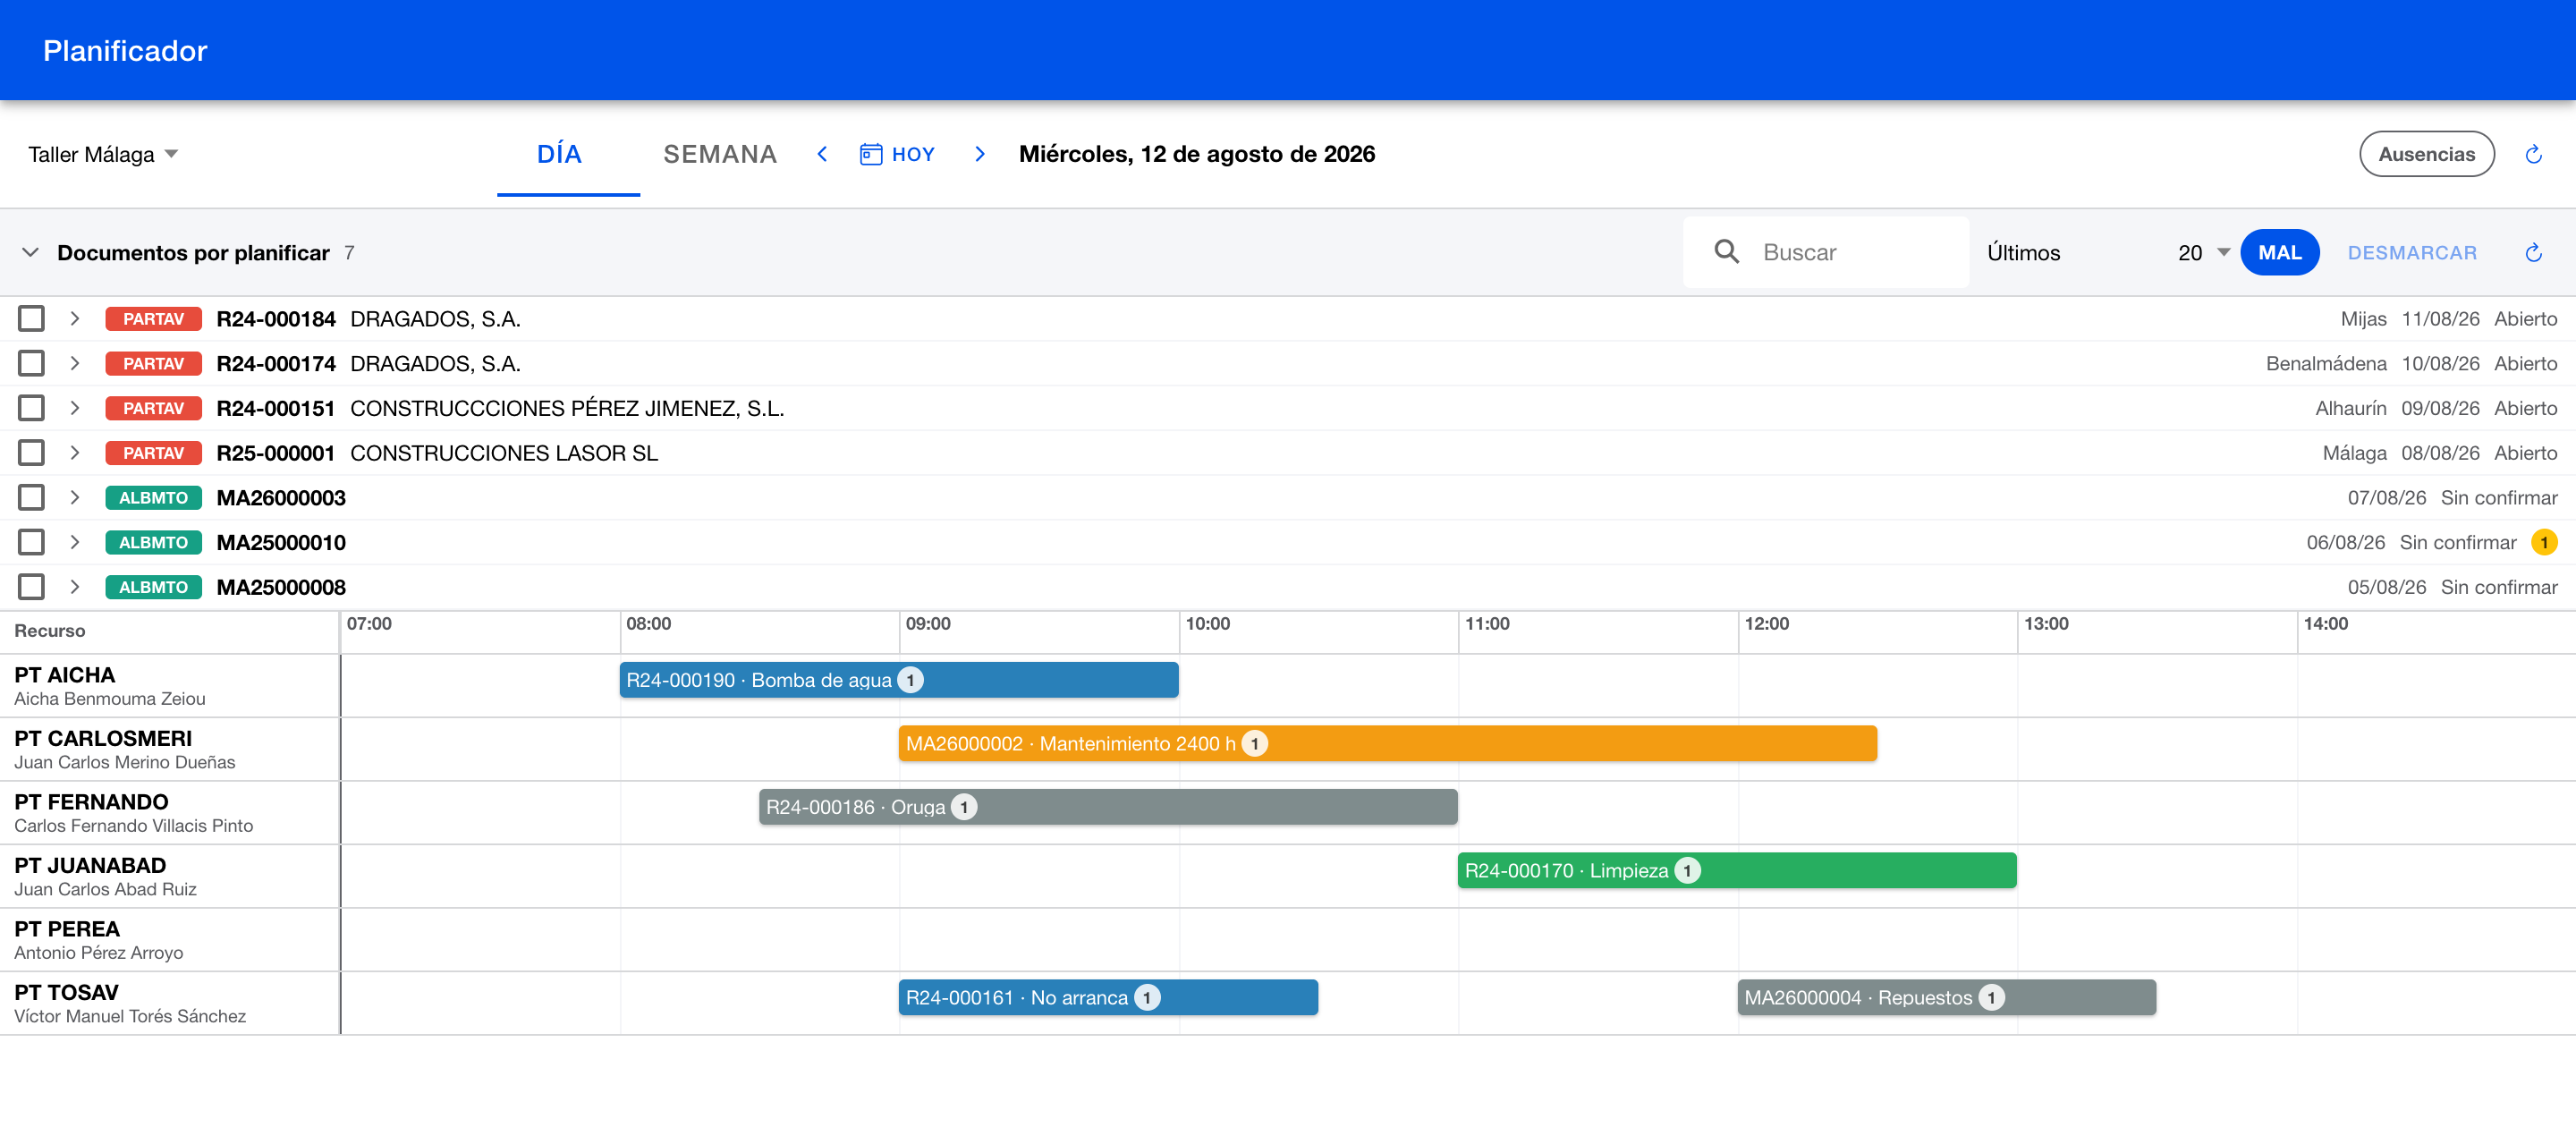2576x1127 pixels.
Task: Check the box for R24-000174
Action: tap(31, 363)
